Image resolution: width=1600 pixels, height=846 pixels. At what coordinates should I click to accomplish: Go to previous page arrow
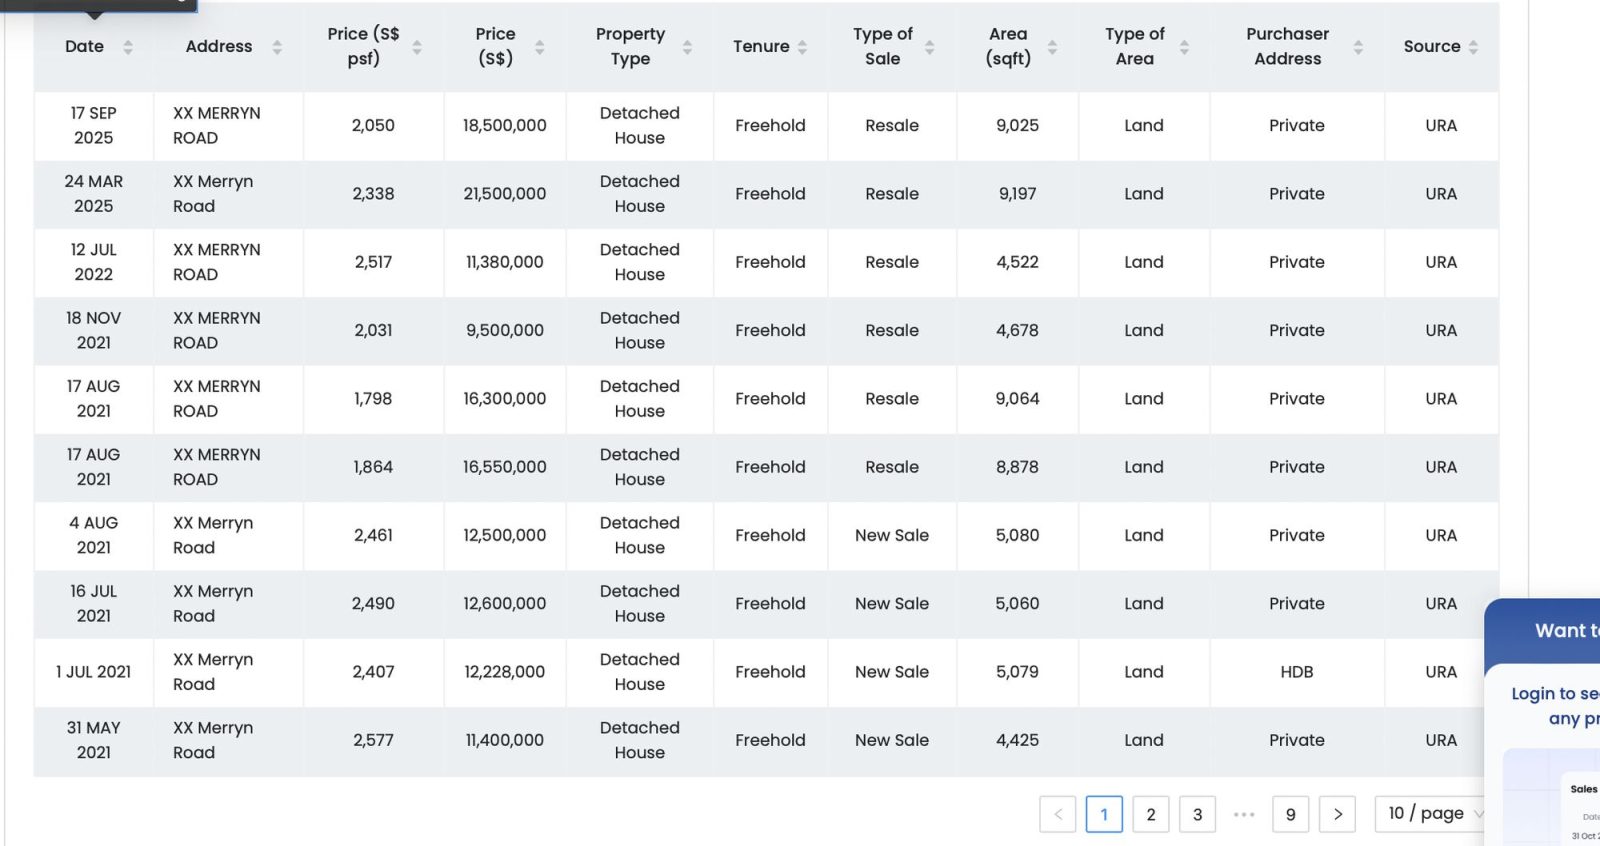(1058, 814)
